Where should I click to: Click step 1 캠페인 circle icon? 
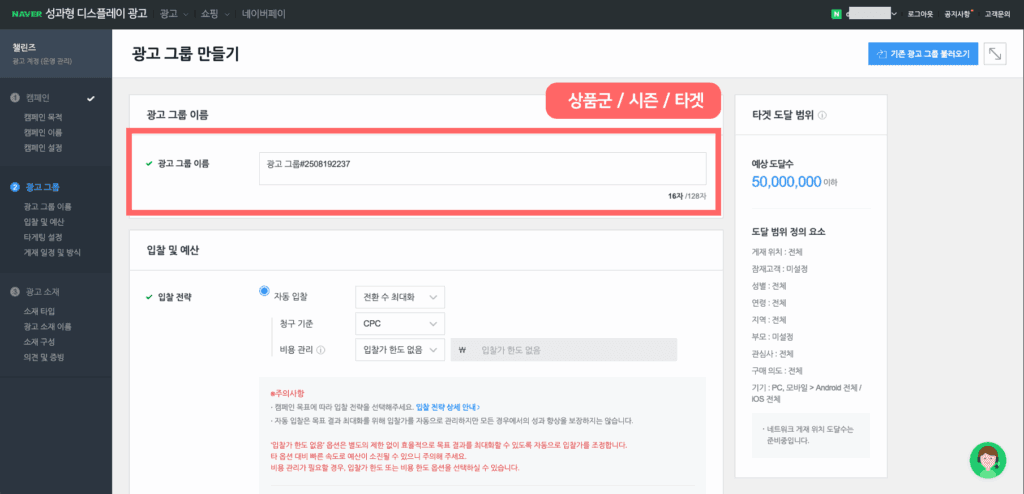[x=14, y=98]
